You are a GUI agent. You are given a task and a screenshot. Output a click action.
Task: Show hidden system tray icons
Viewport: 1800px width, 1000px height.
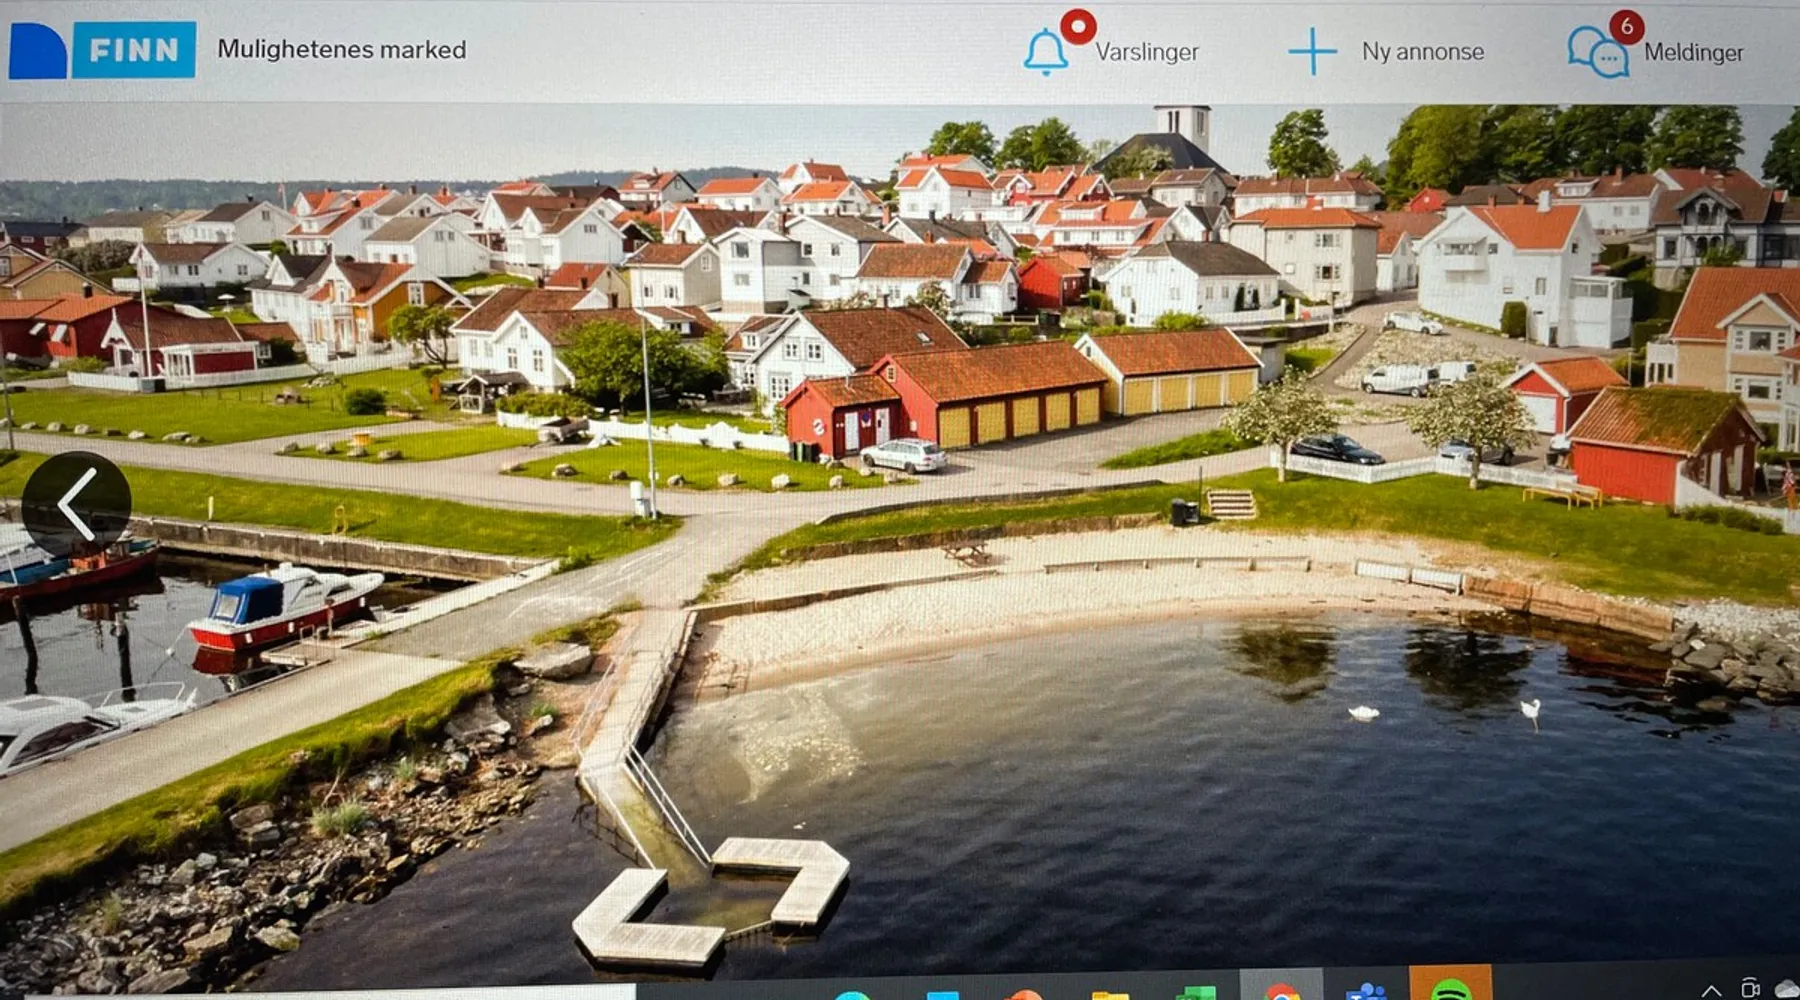1711,990
